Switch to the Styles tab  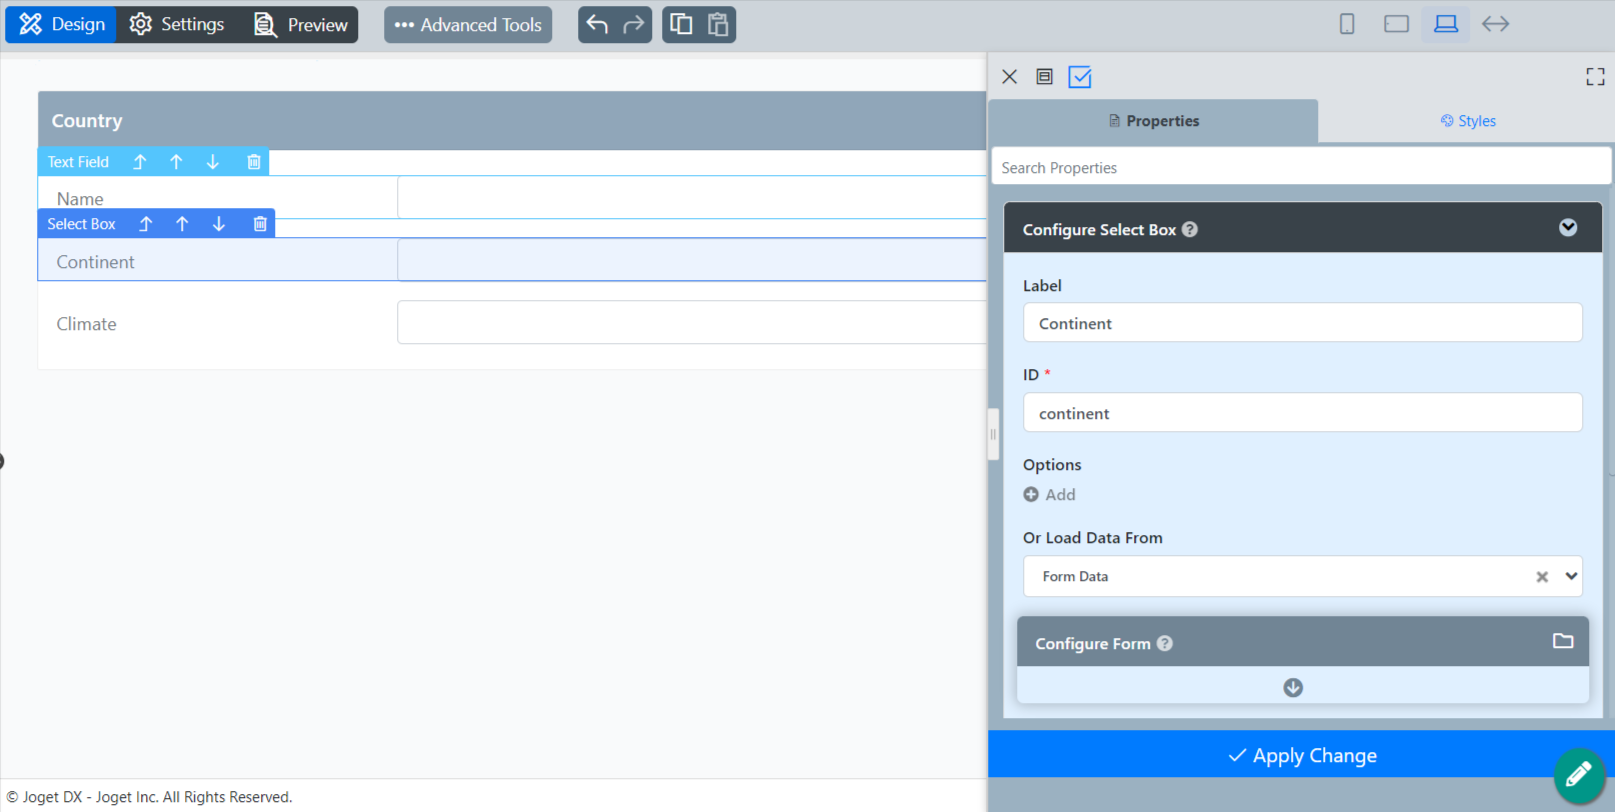pos(1467,121)
